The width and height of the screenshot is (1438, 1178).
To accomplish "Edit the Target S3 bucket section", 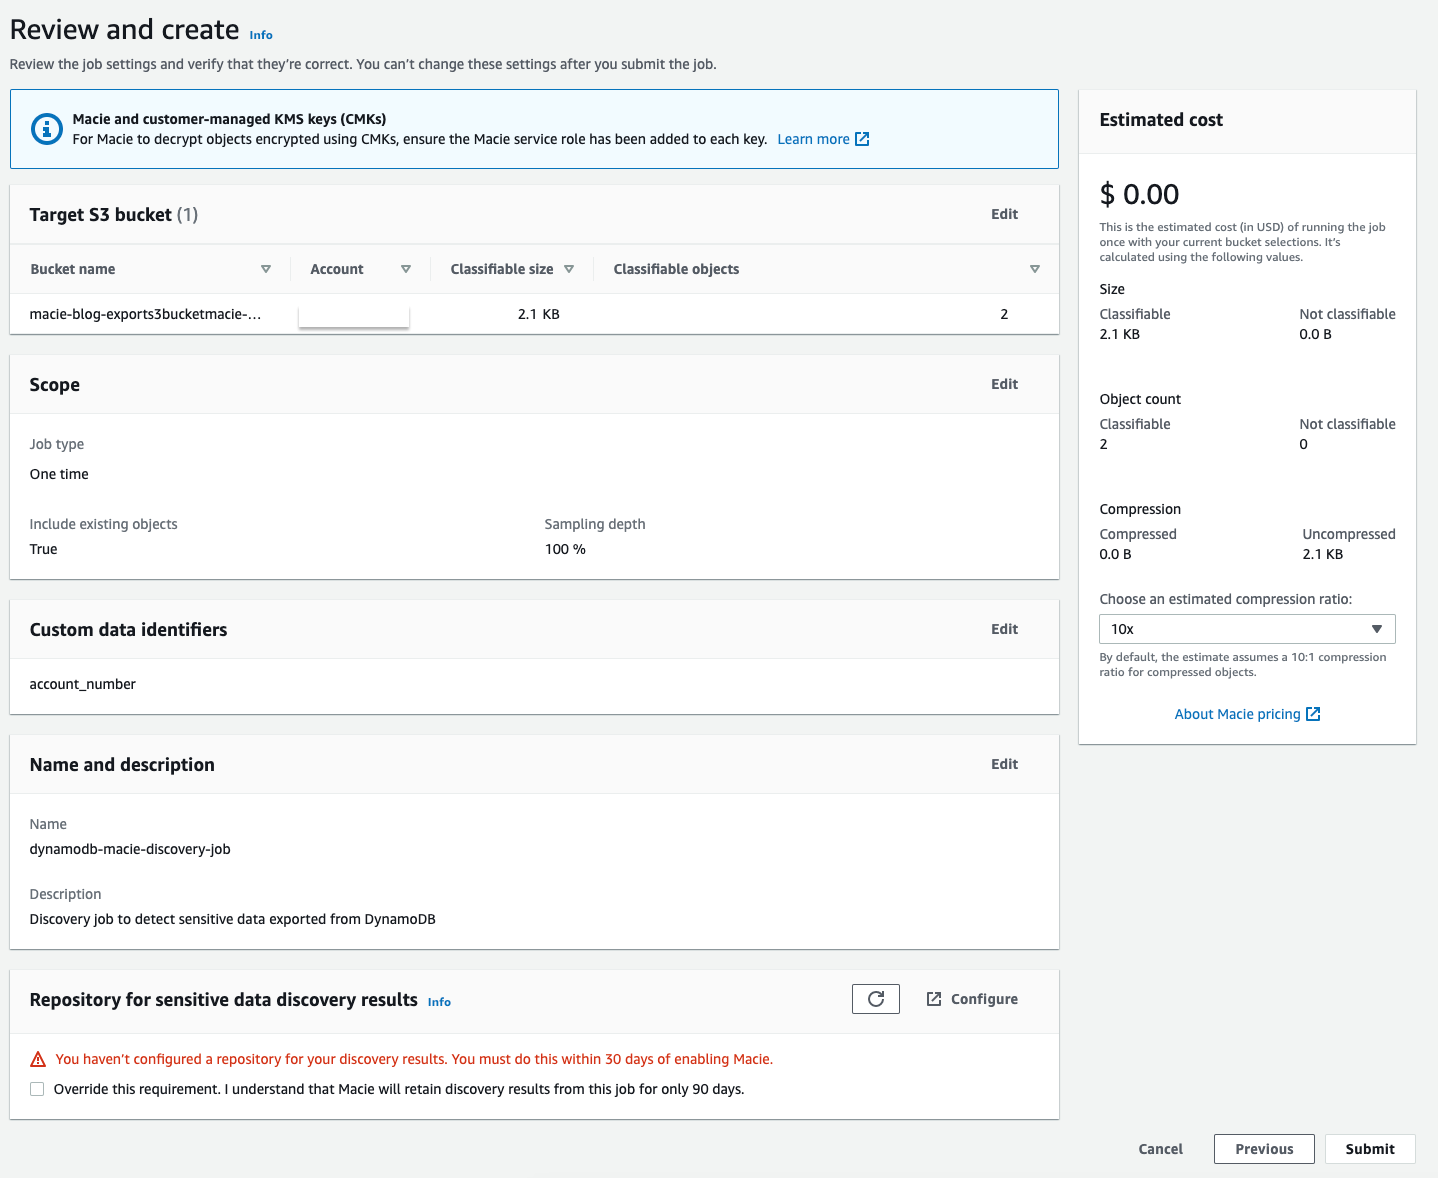I will point(1004,213).
